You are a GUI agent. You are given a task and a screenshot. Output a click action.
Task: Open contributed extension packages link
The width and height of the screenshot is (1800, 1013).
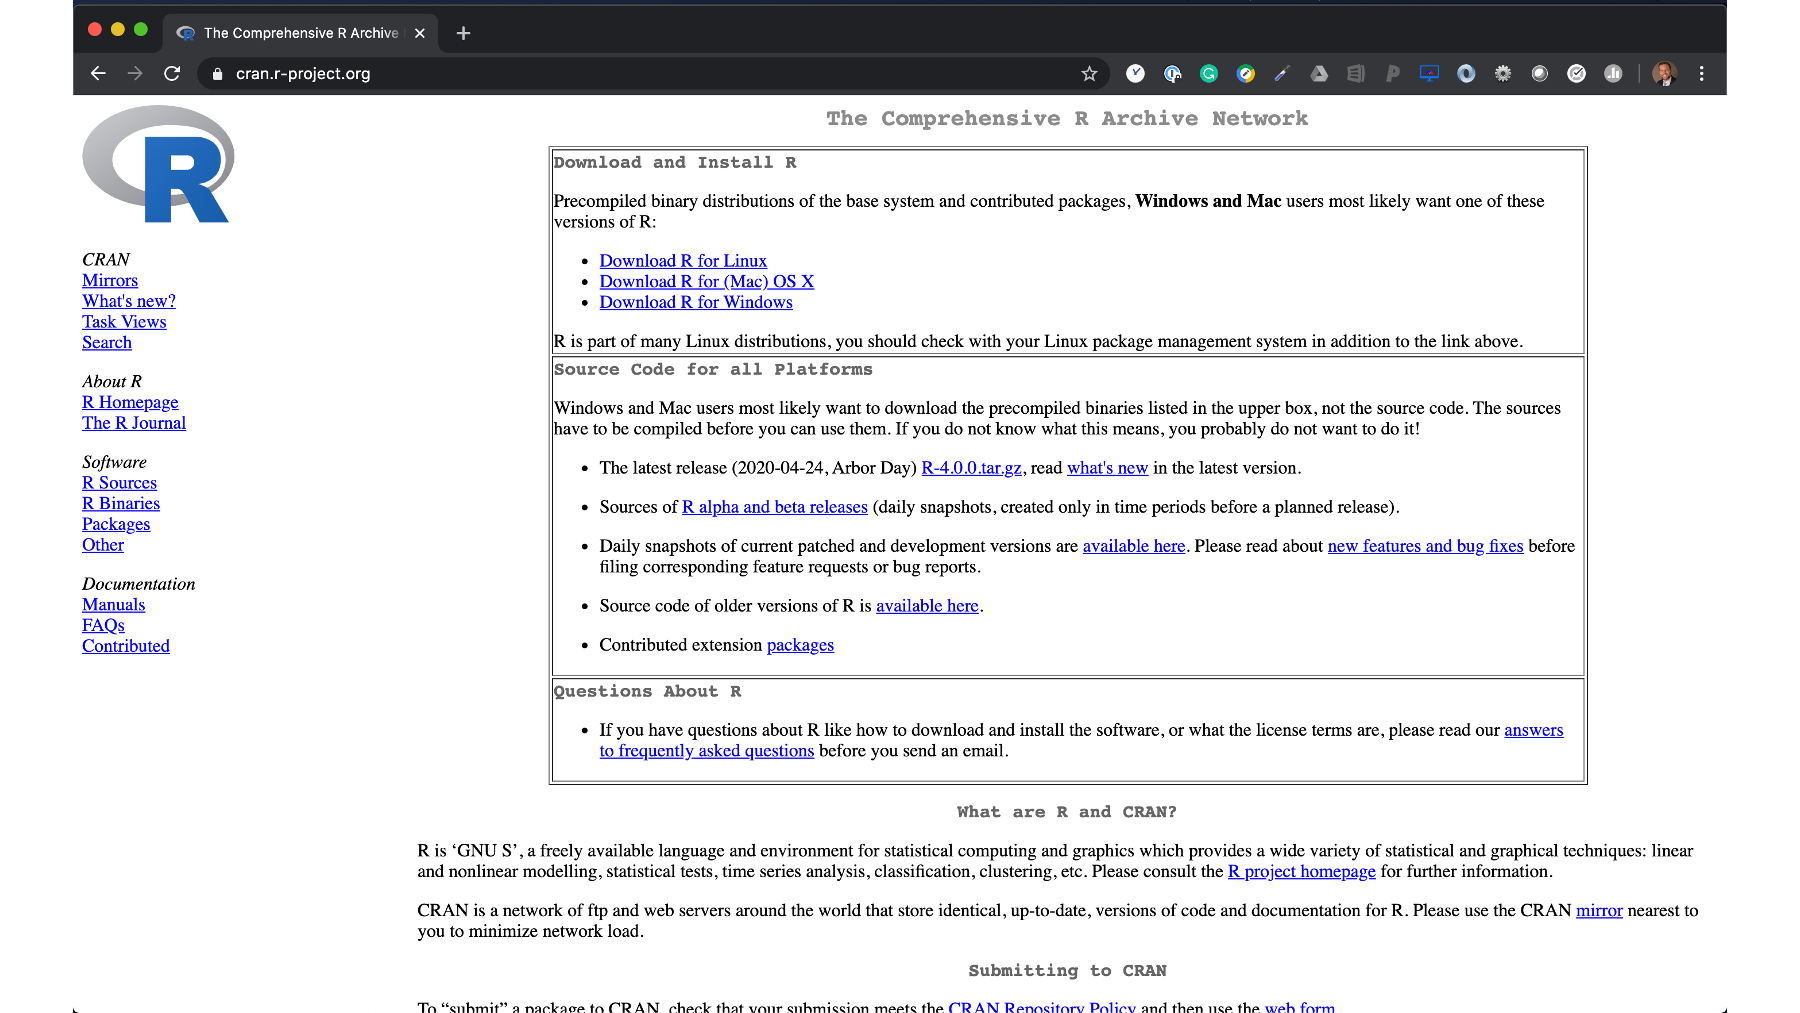[800, 645]
